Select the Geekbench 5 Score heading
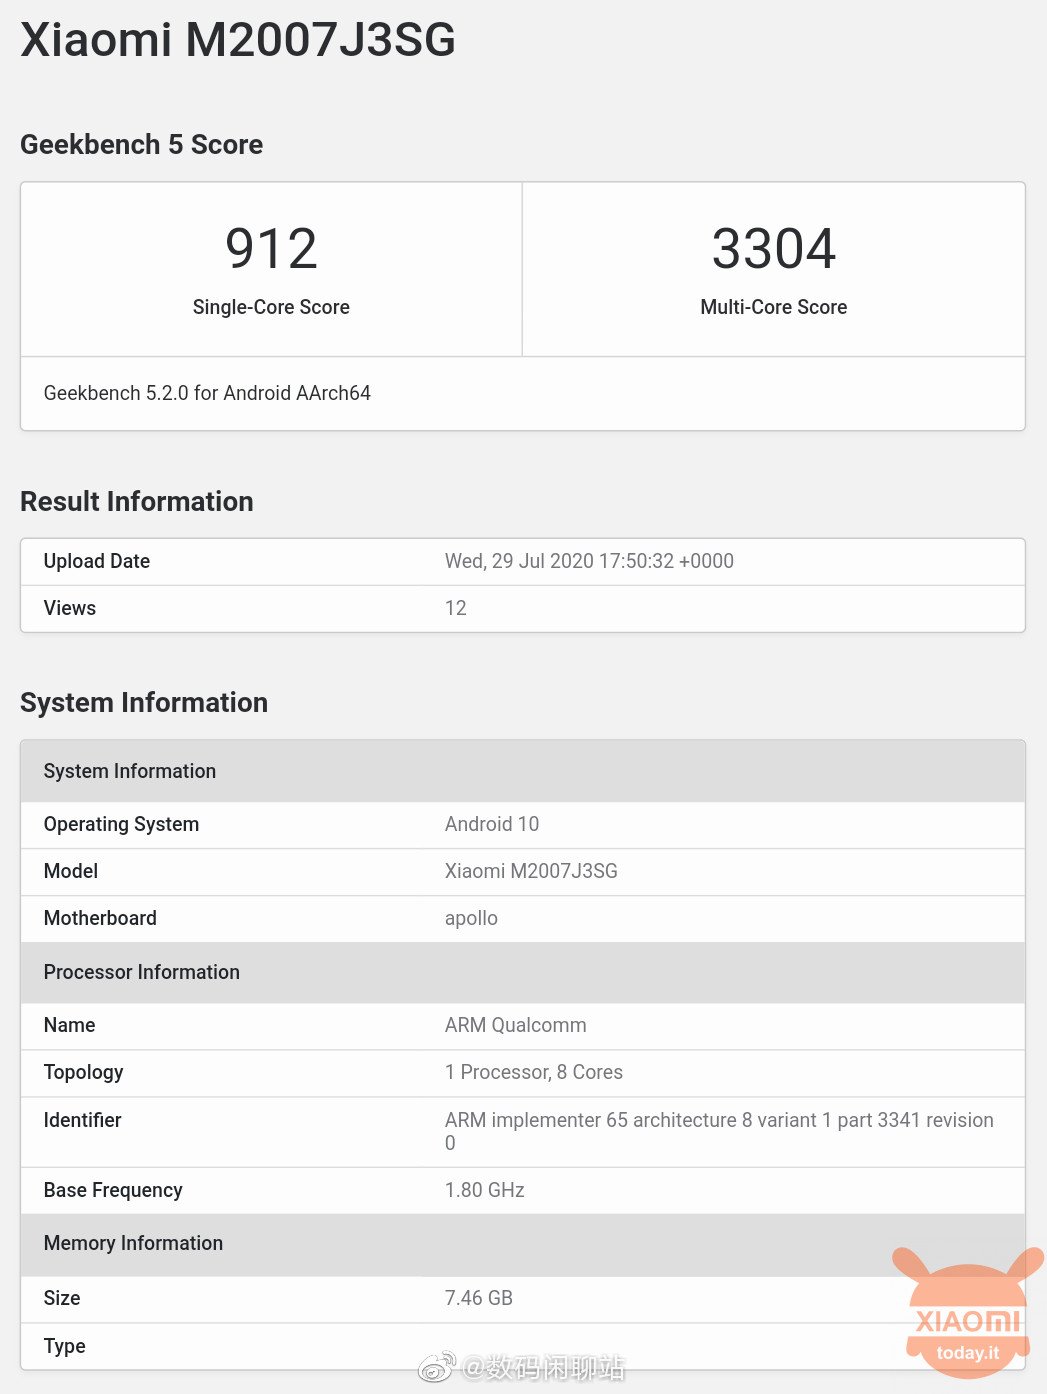Screen dimensions: 1047x1394 click(x=141, y=144)
